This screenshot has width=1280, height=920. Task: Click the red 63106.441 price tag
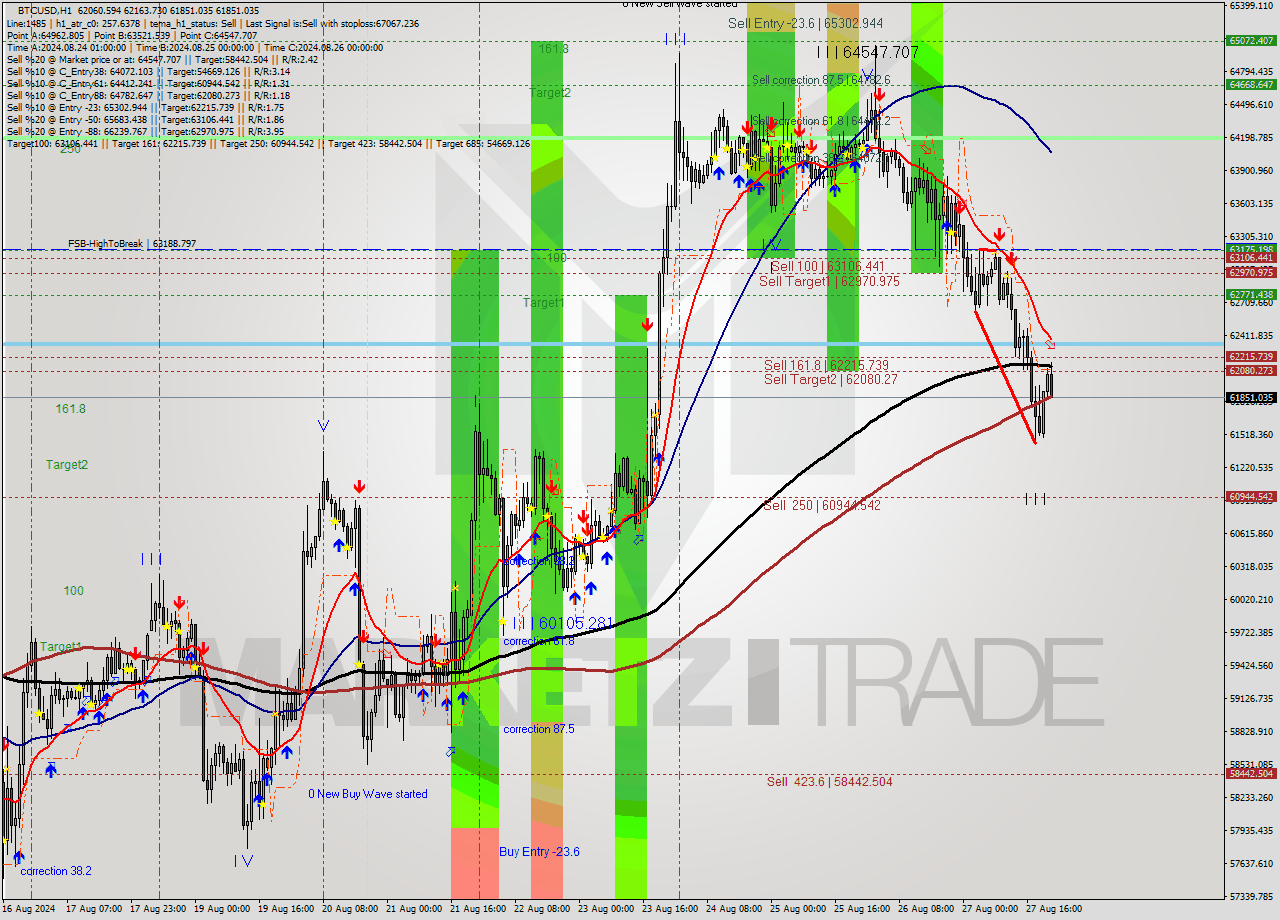(1250, 257)
